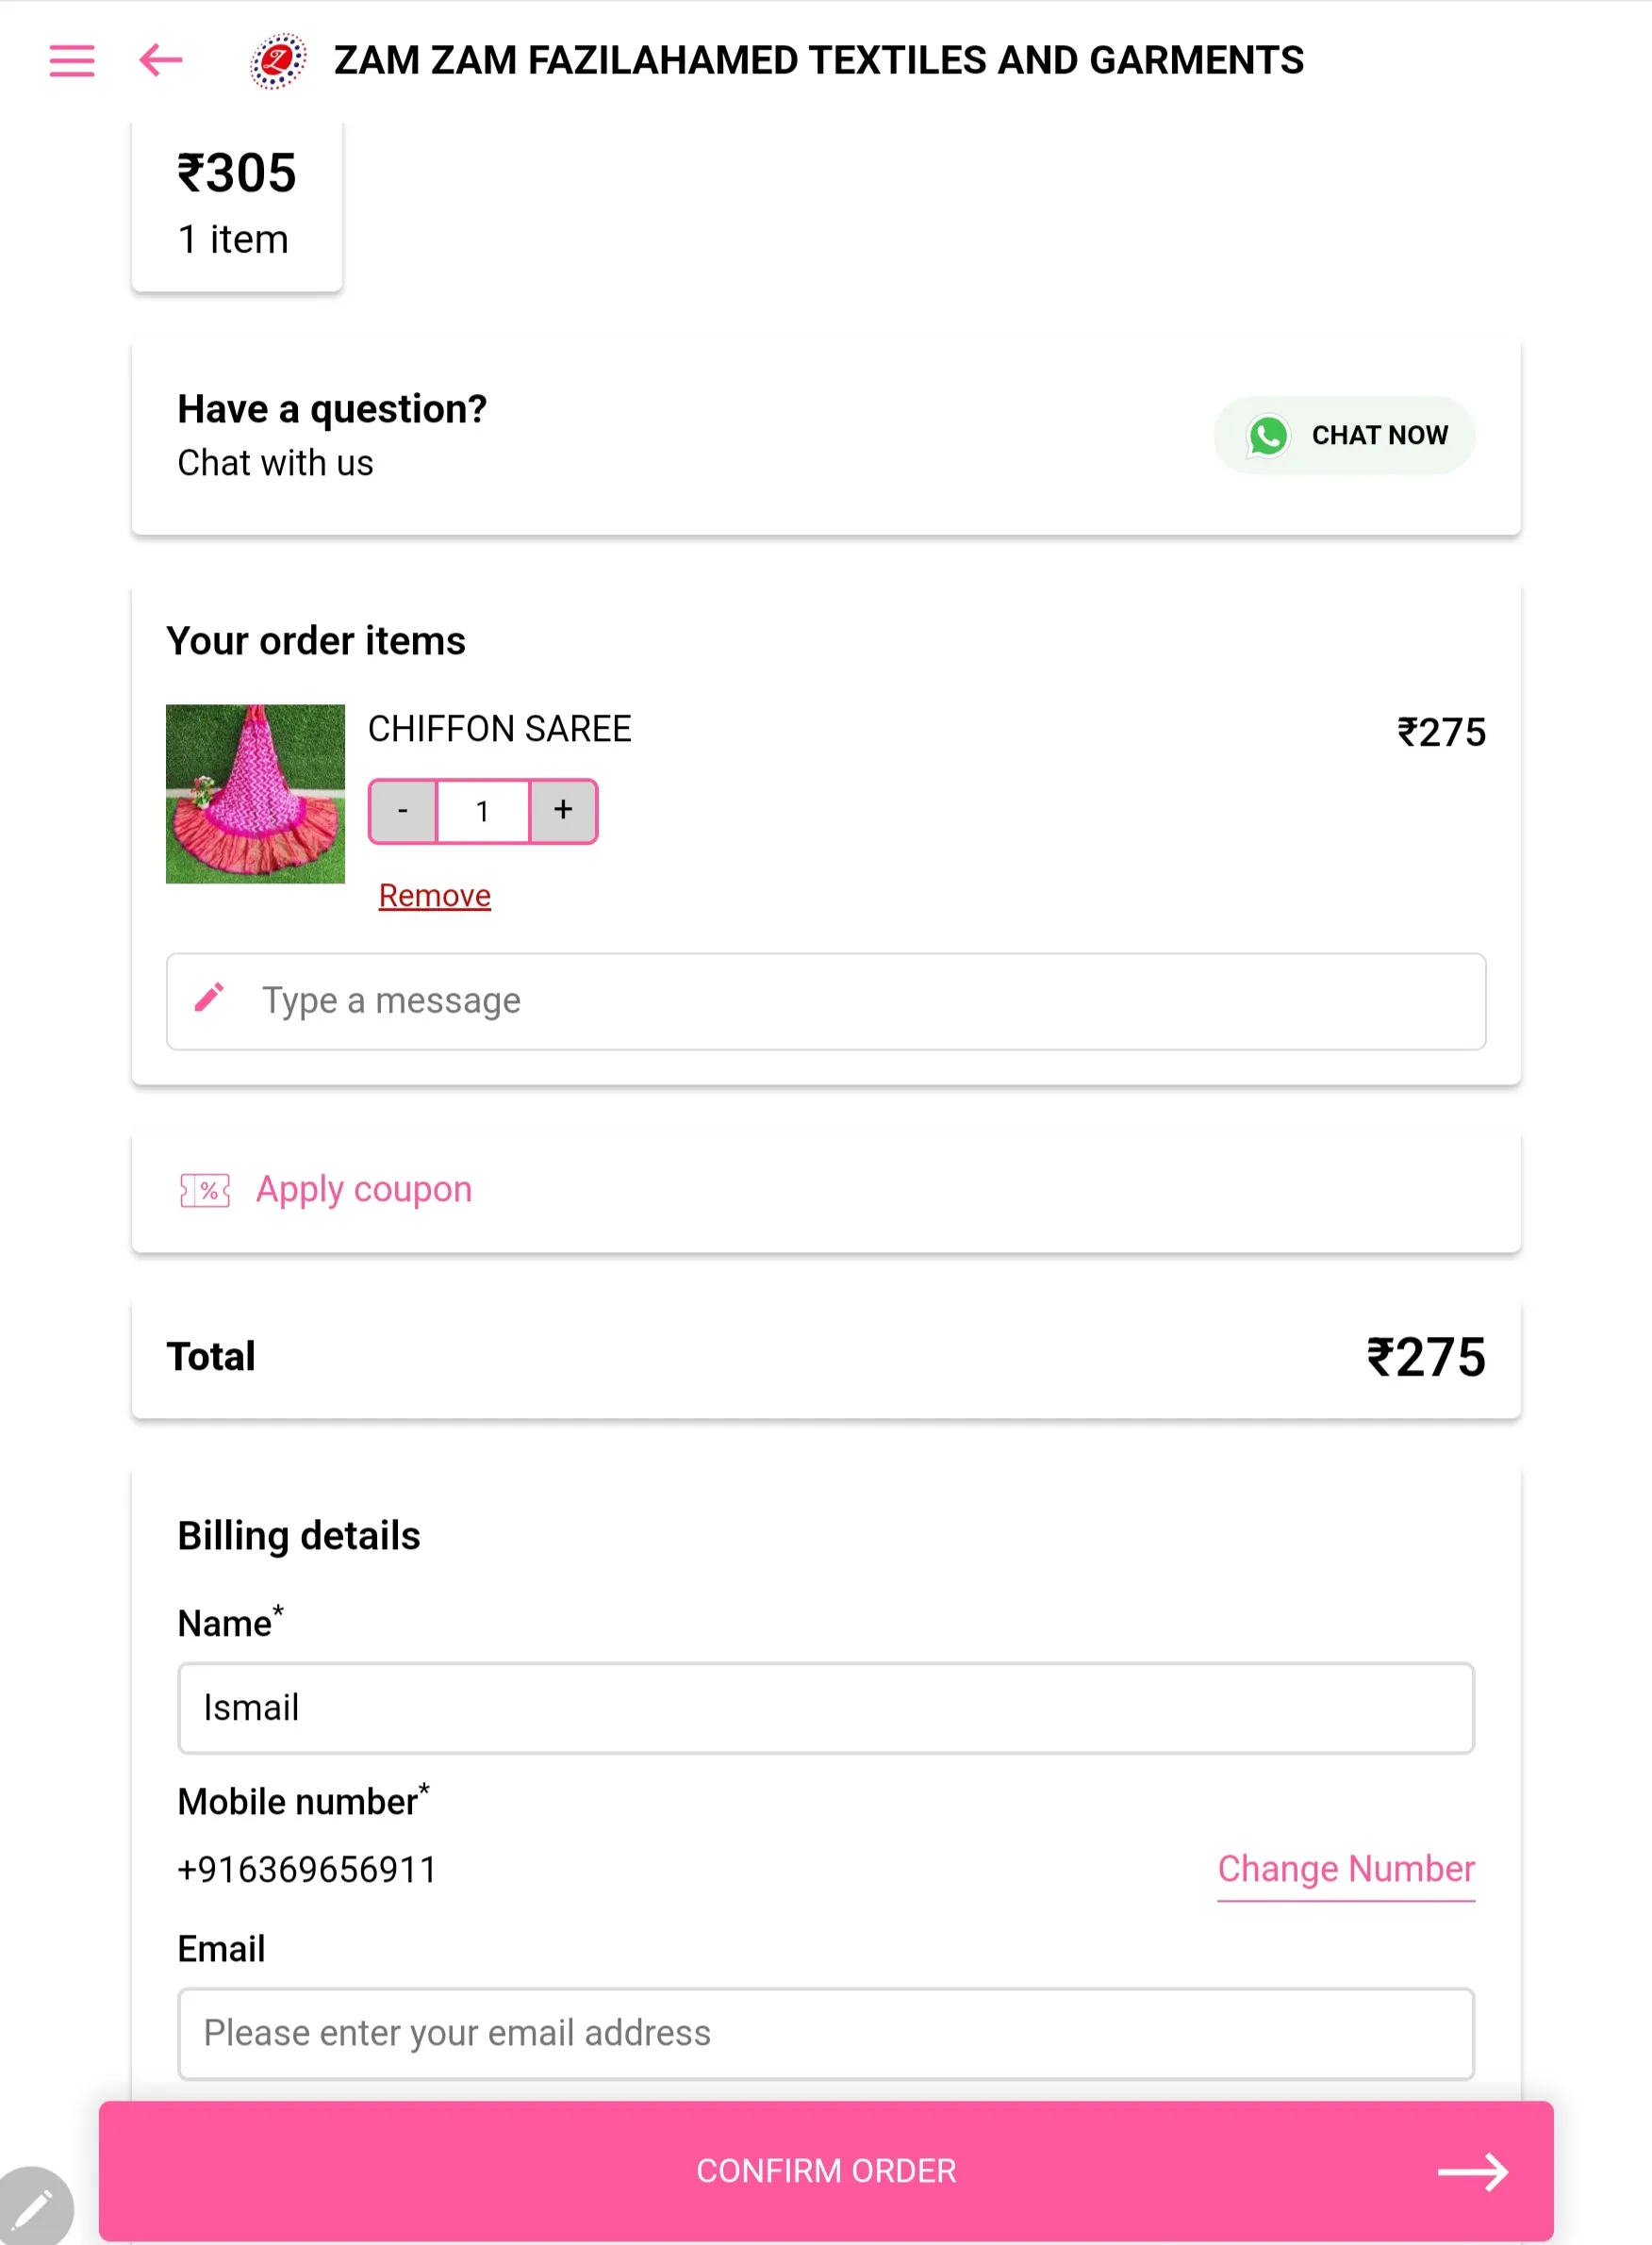This screenshot has height=2245, width=1652.
Task: Click the Name field showing Ismail
Action: pyautogui.click(x=826, y=1708)
